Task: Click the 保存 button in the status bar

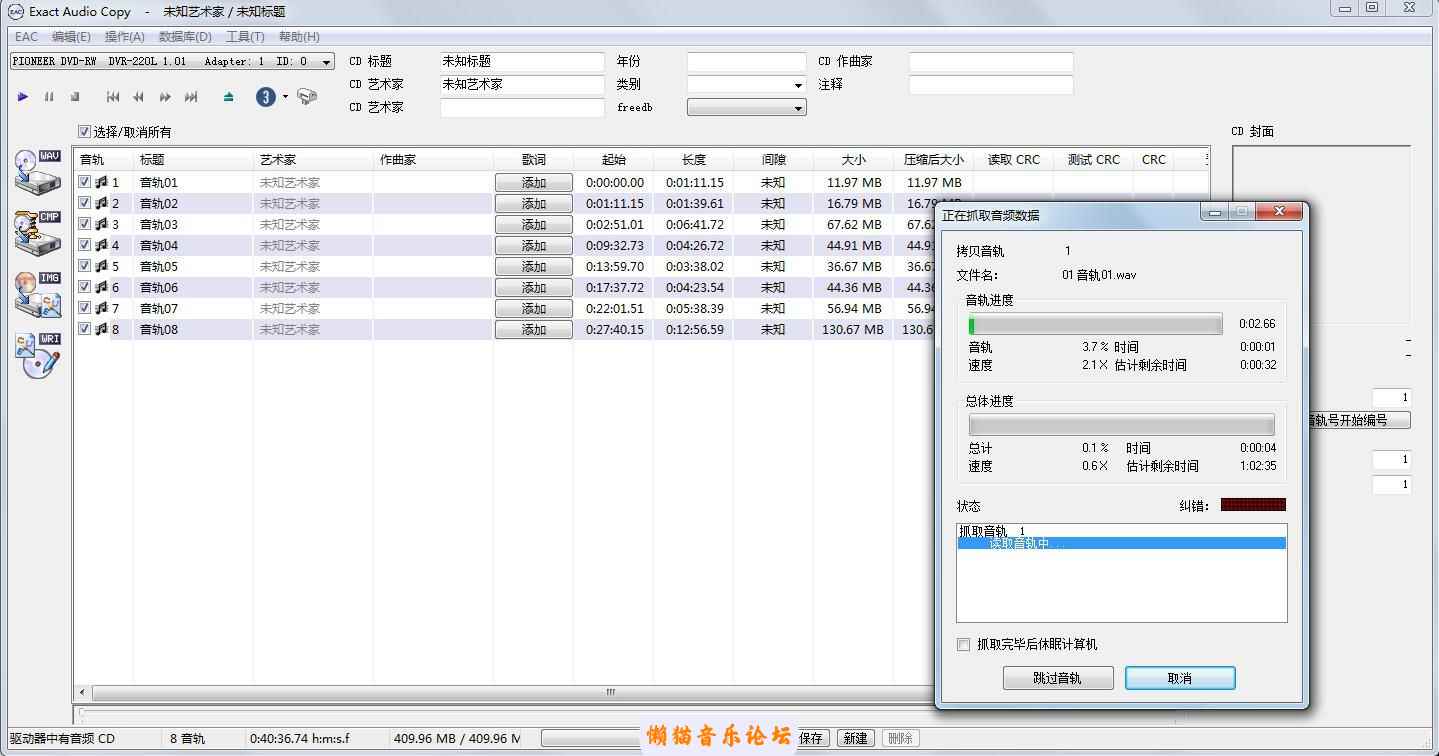Action: (811, 738)
